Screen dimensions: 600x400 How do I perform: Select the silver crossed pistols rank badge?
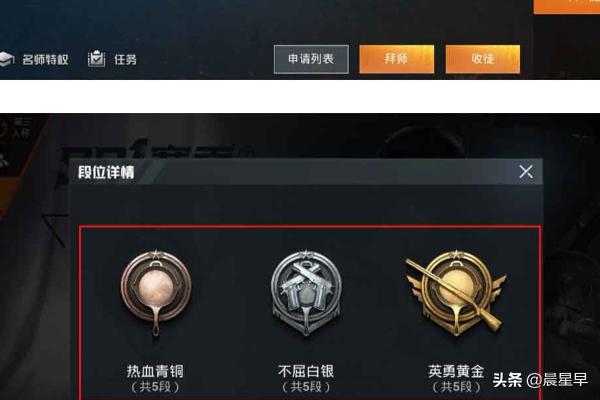[306, 293]
